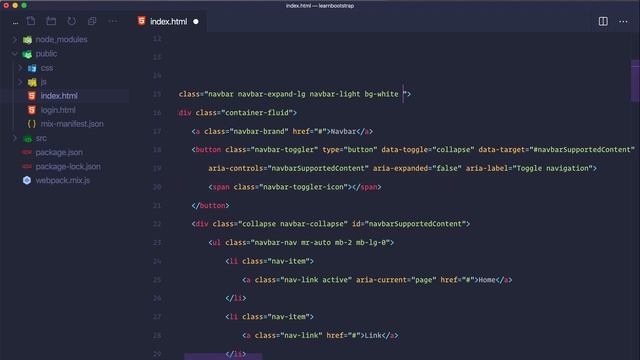Image resolution: width=640 pixels, height=360 pixels.
Task: Collapse all folders in explorer
Action: [x=92, y=21]
